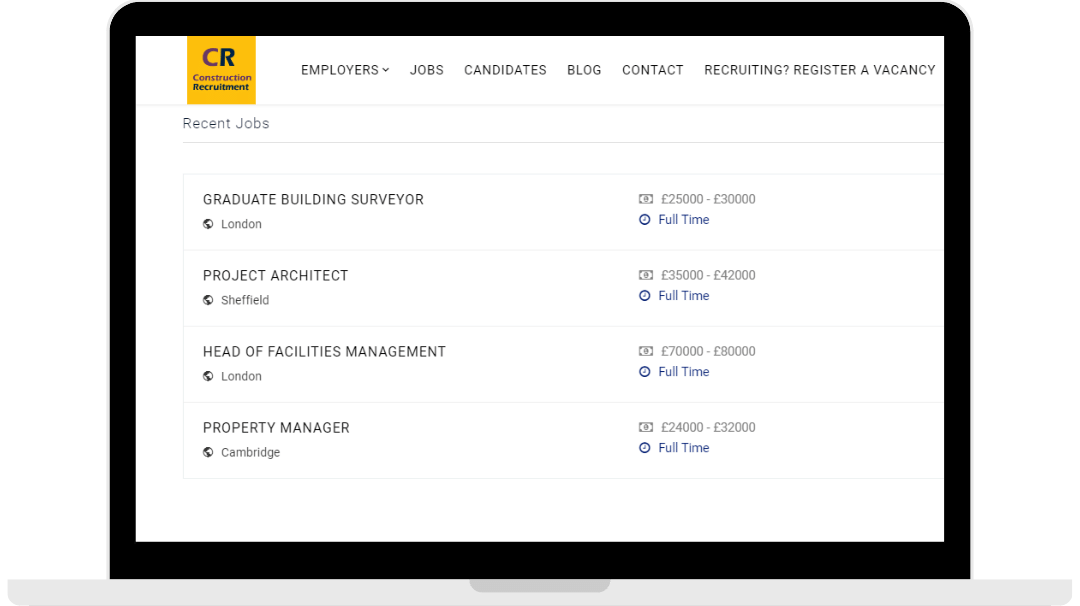
Task: Select the Property Manager job title
Action: point(276,428)
